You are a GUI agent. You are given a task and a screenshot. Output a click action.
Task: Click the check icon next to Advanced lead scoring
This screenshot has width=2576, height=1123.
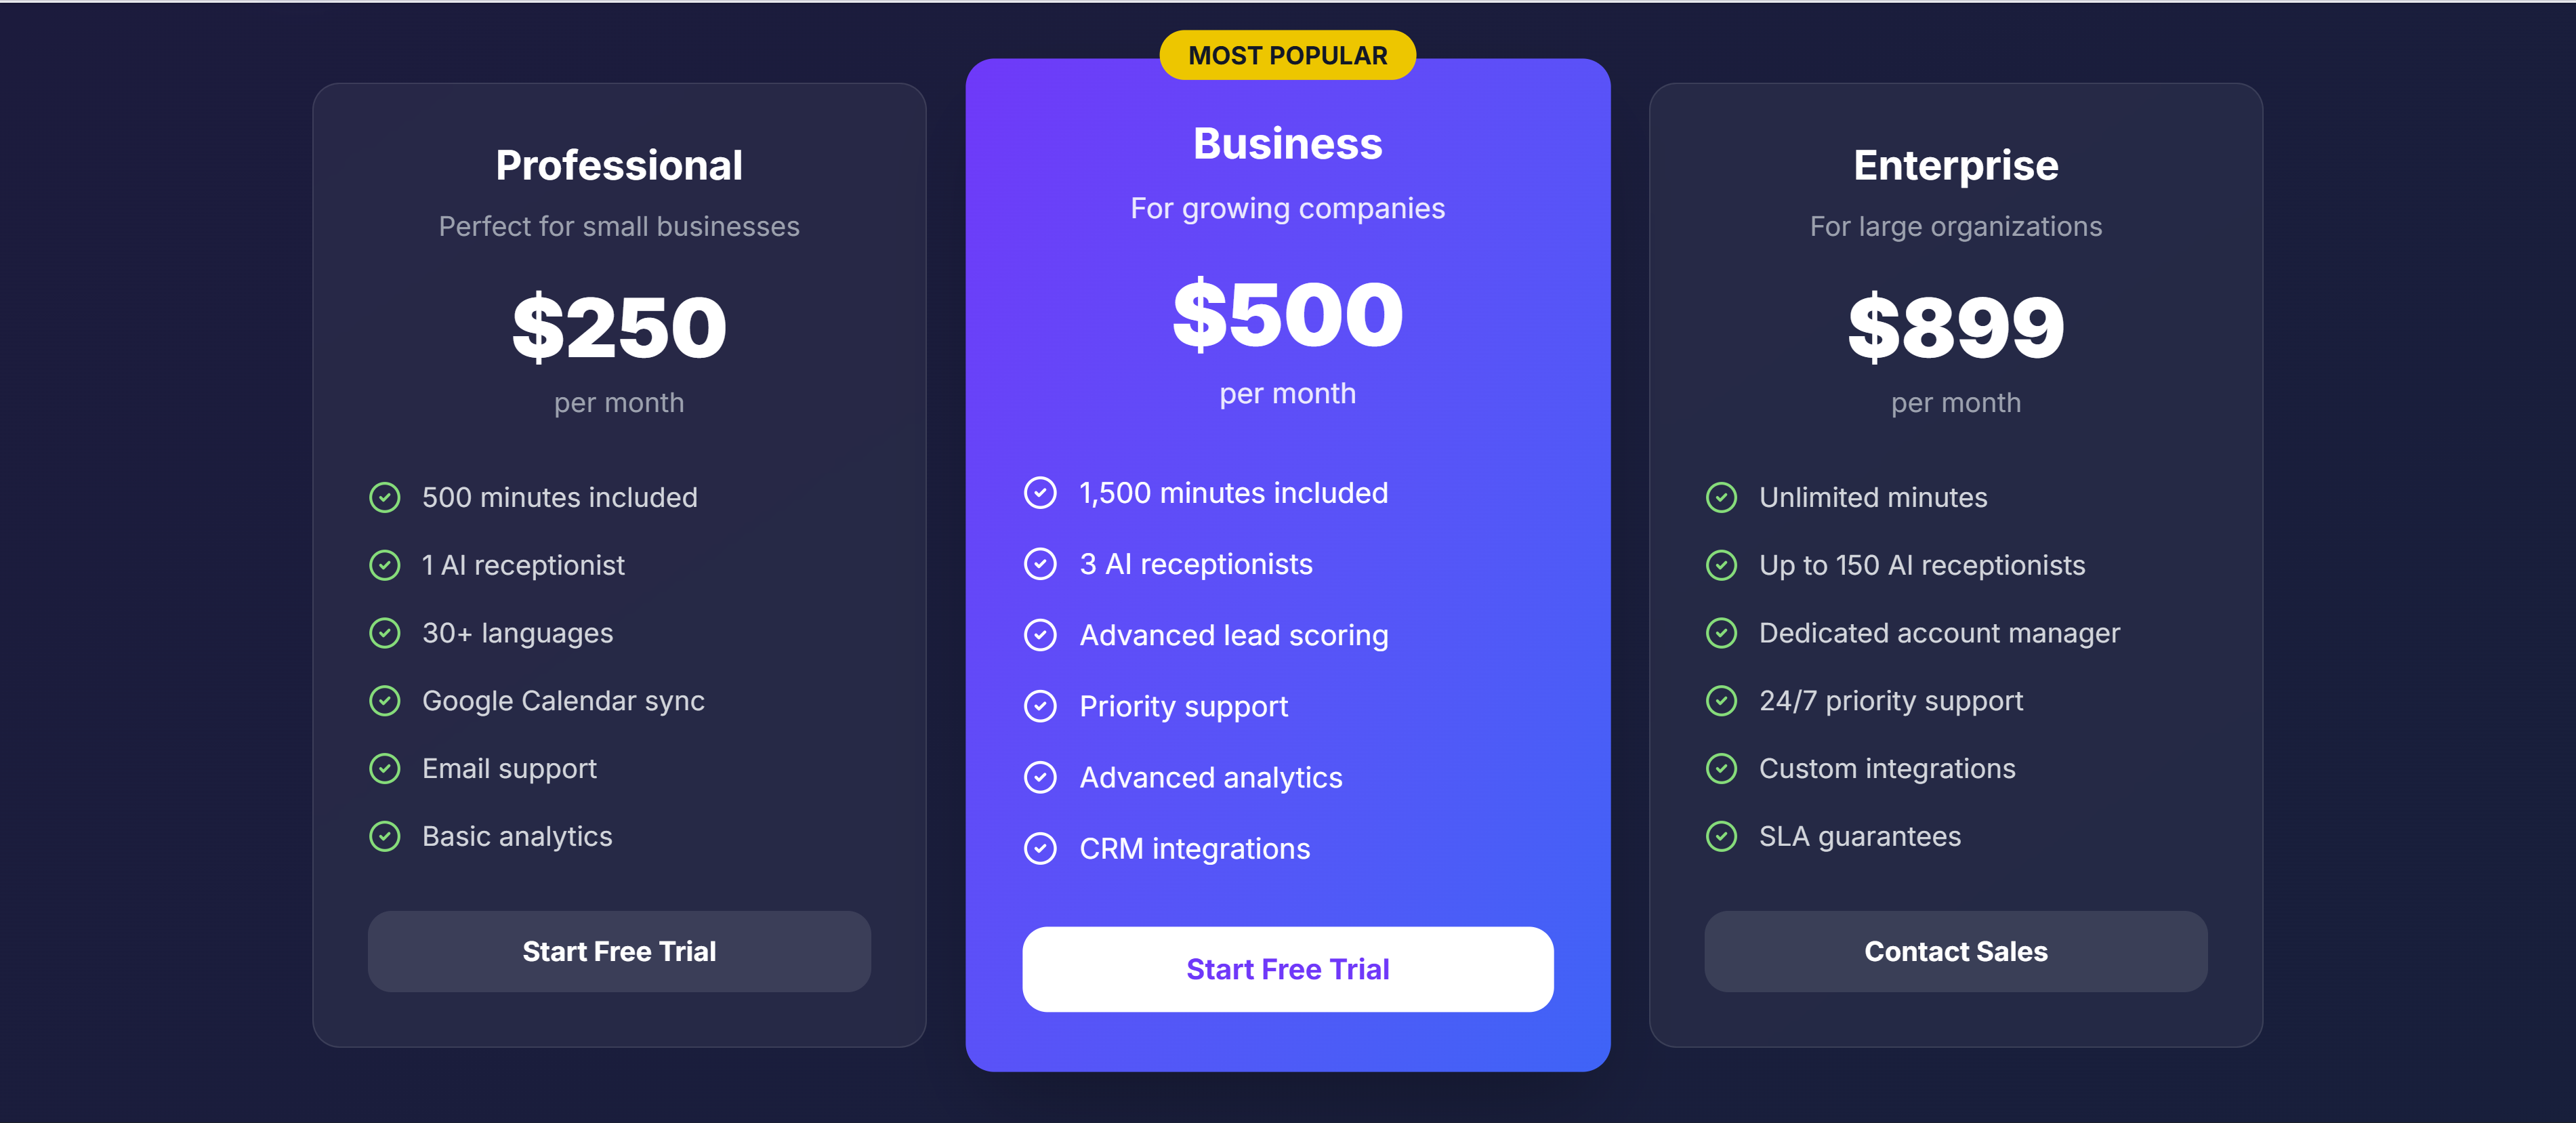coord(1041,635)
